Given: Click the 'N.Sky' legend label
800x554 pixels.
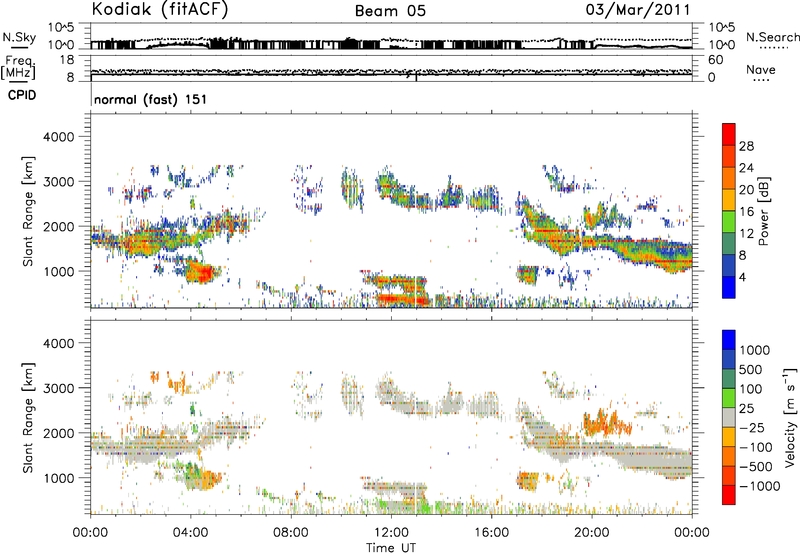Looking at the screenshot, I should [19, 37].
